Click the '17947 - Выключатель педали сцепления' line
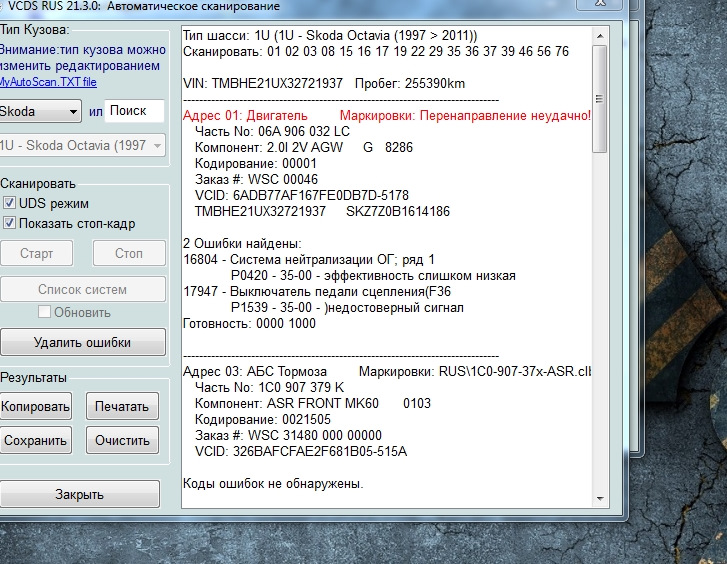The width and height of the screenshot is (727, 564). [x=317, y=291]
